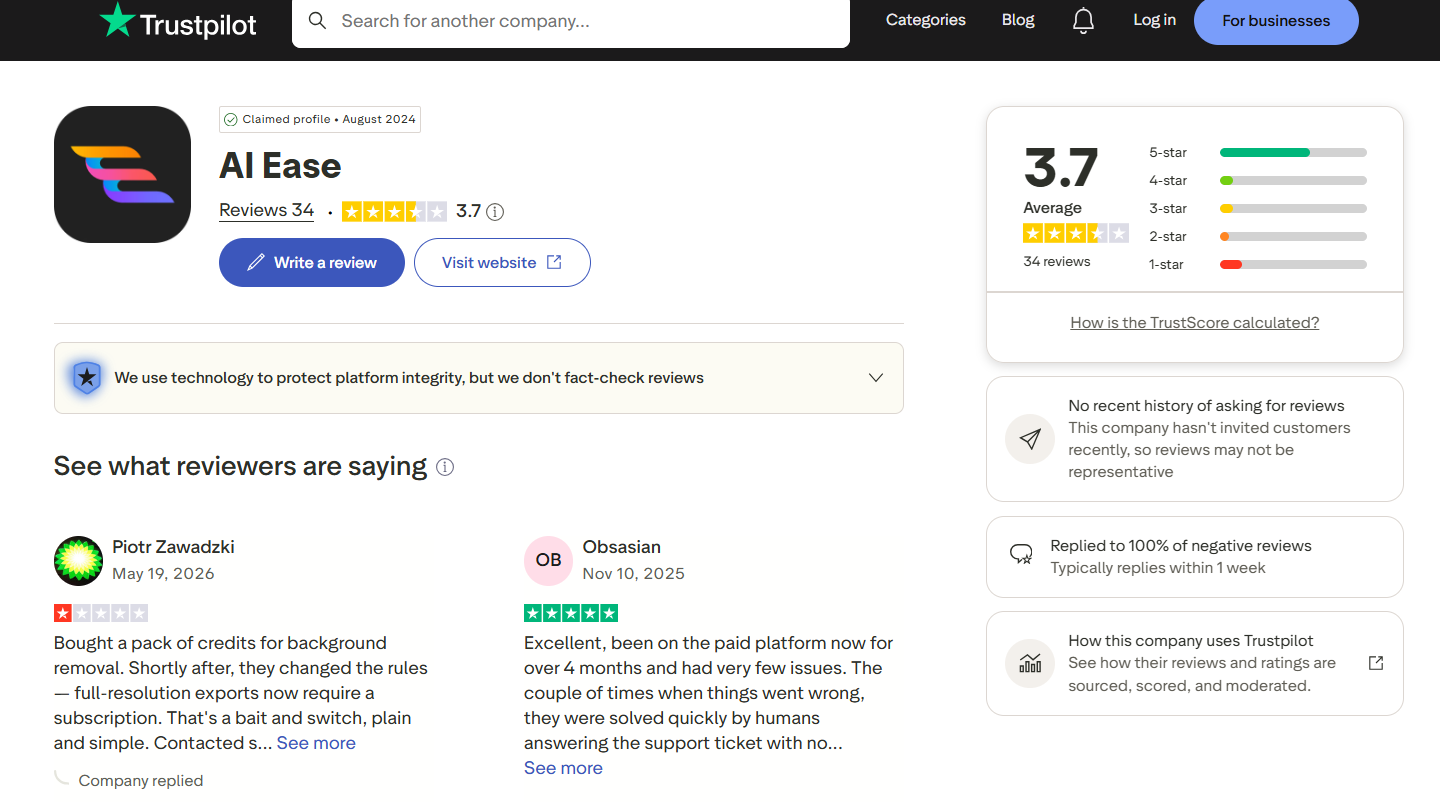
Task: Expand the platform integrity notice chevron
Action: (x=876, y=378)
